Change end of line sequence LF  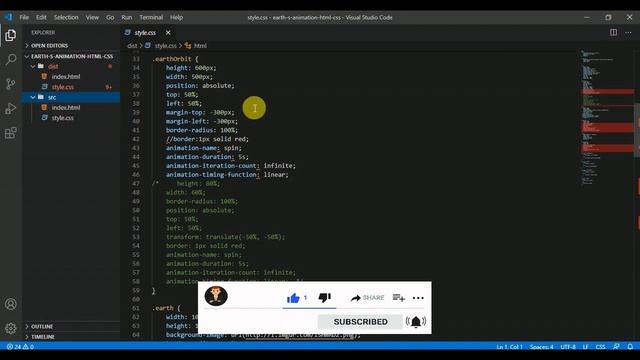click(x=585, y=347)
